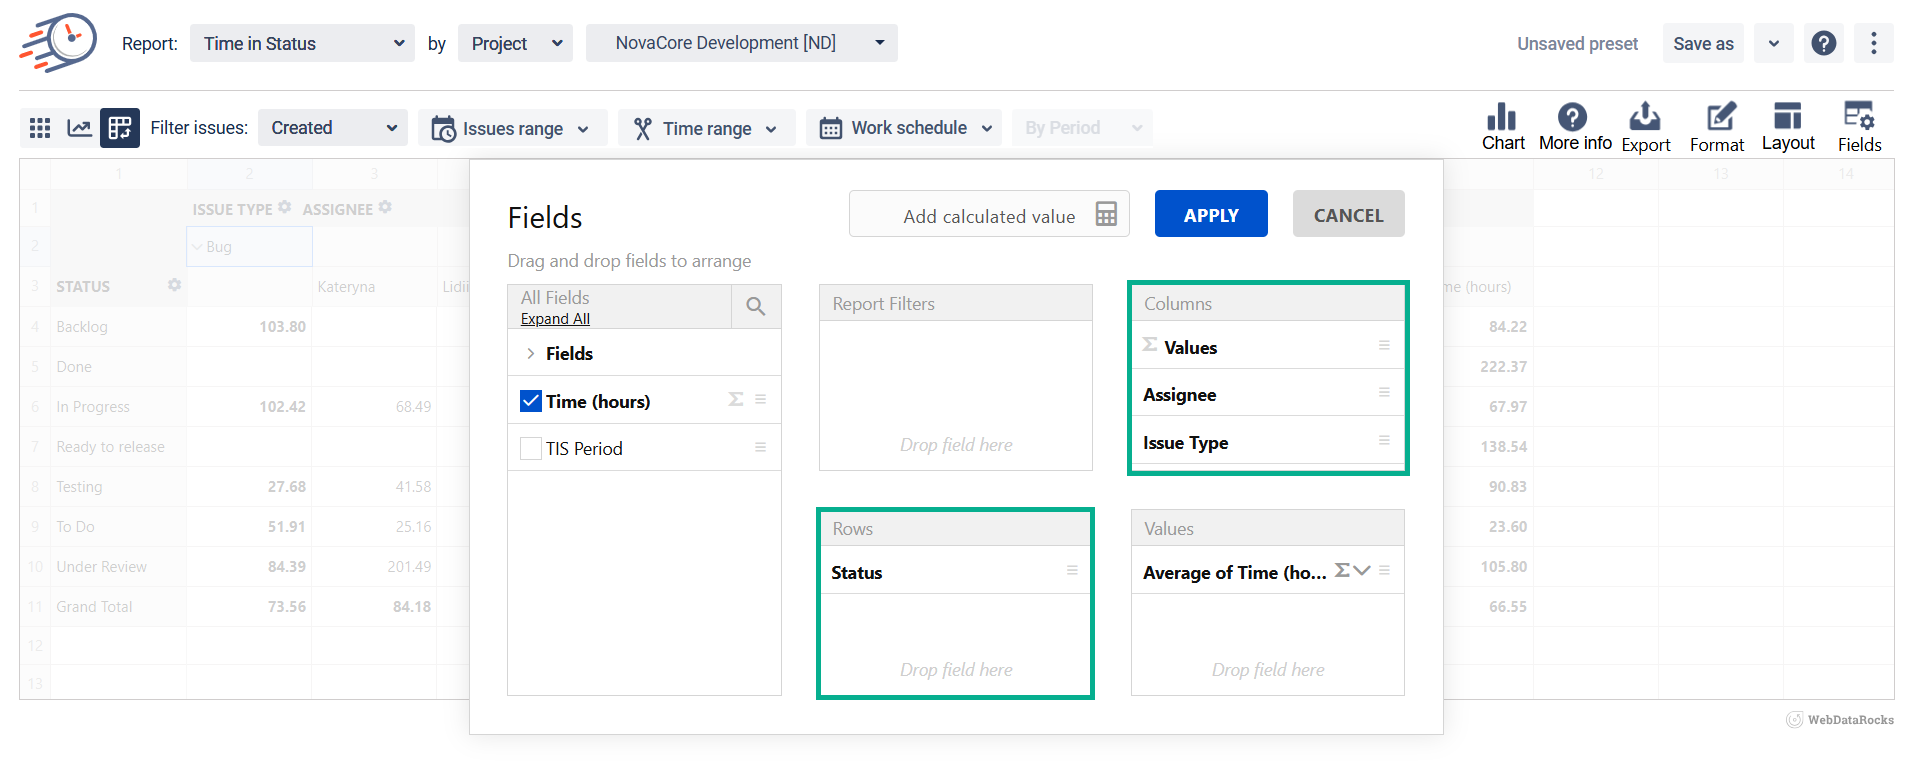Open the NovaCore Development project dropdown
The width and height of the screenshot is (1913, 779).
pyautogui.click(x=741, y=43)
